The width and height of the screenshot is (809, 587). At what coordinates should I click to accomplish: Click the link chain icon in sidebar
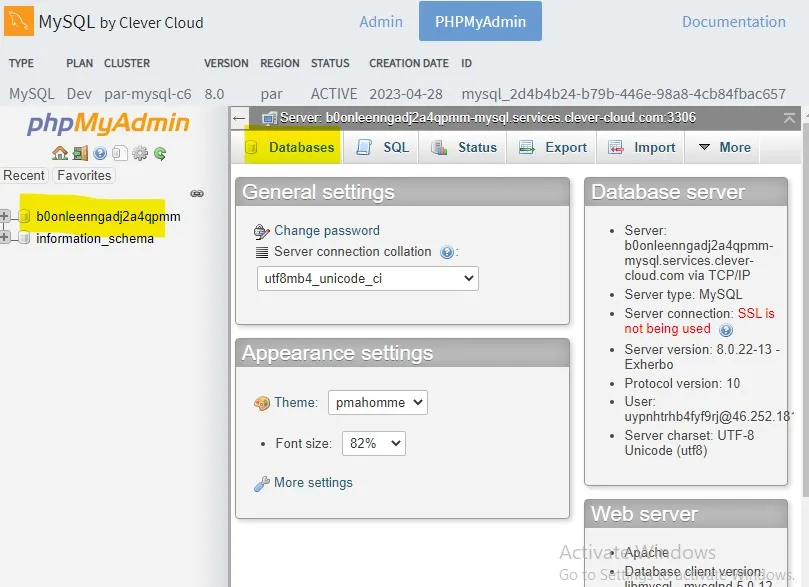(x=197, y=193)
